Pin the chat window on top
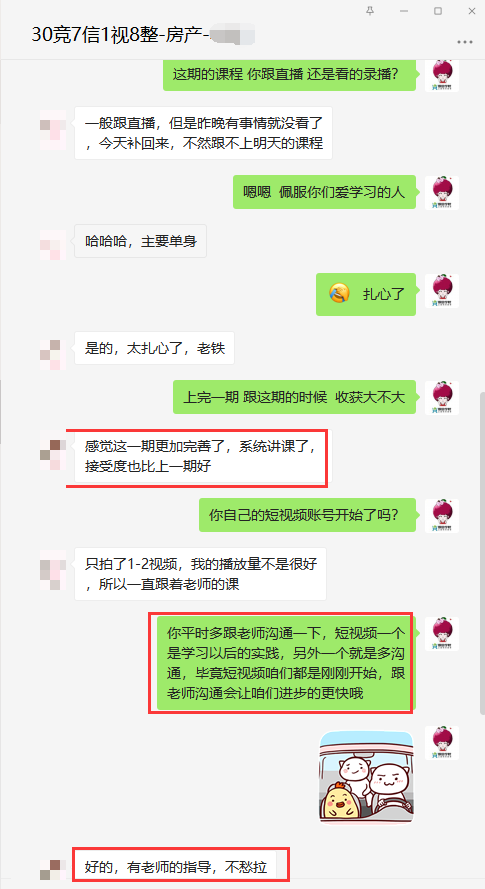 (370, 11)
